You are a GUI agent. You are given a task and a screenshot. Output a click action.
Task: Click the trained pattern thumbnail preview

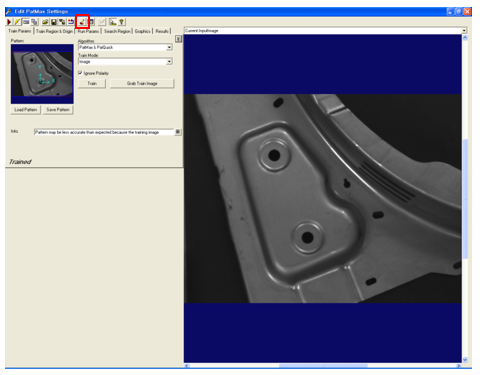click(42, 74)
